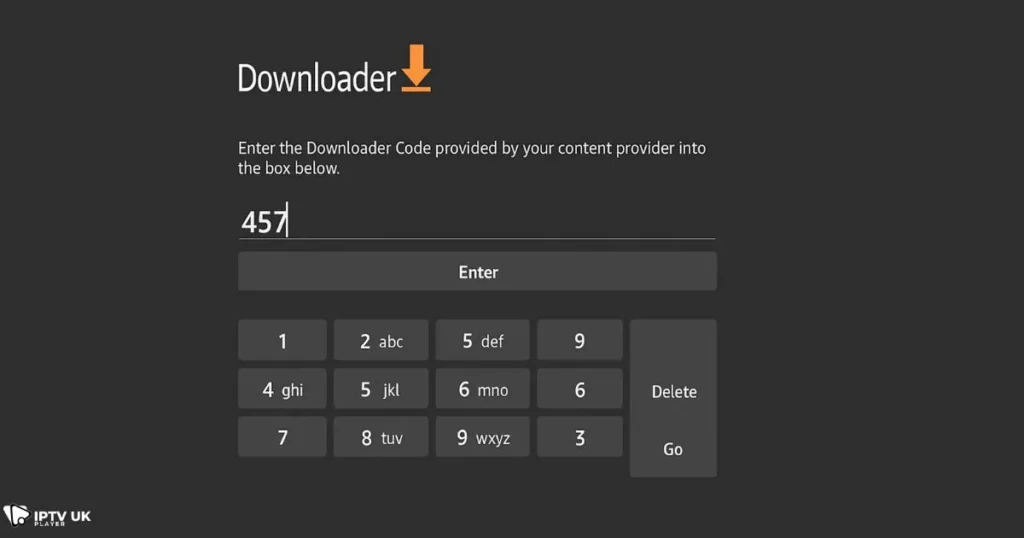
Task: Tap the 3 key on the keypad
Action: click(579, 437)
